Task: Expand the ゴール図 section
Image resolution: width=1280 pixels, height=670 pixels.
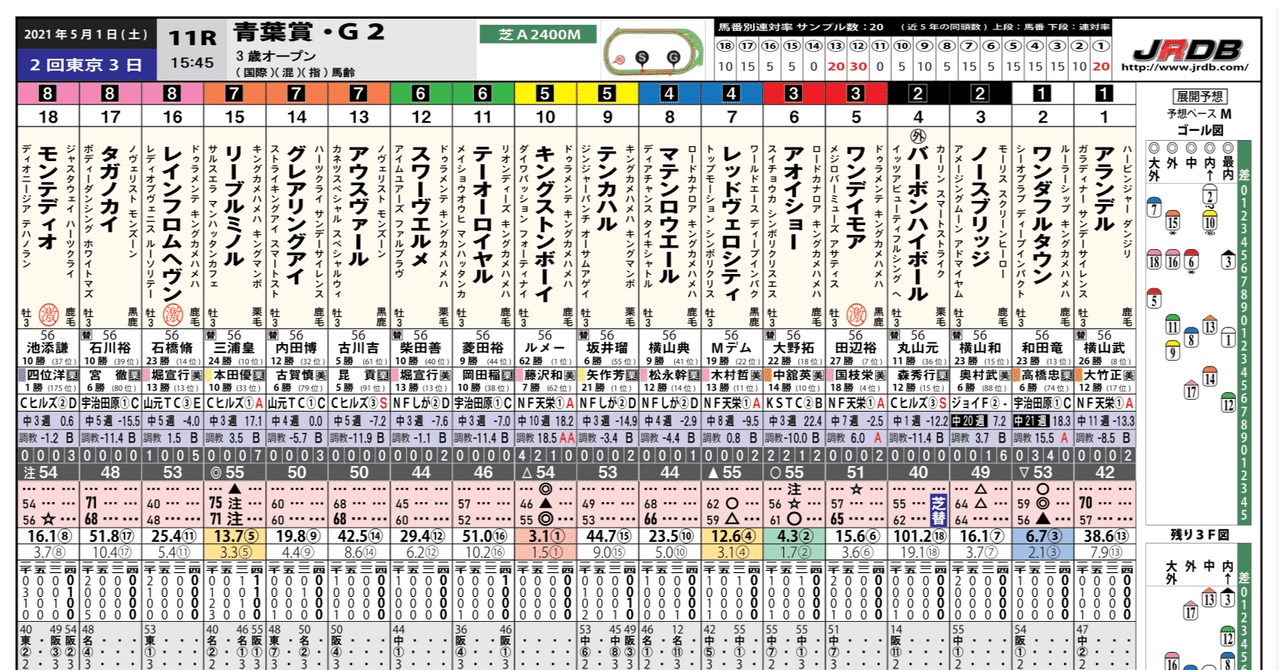Action: point(1201,129)
